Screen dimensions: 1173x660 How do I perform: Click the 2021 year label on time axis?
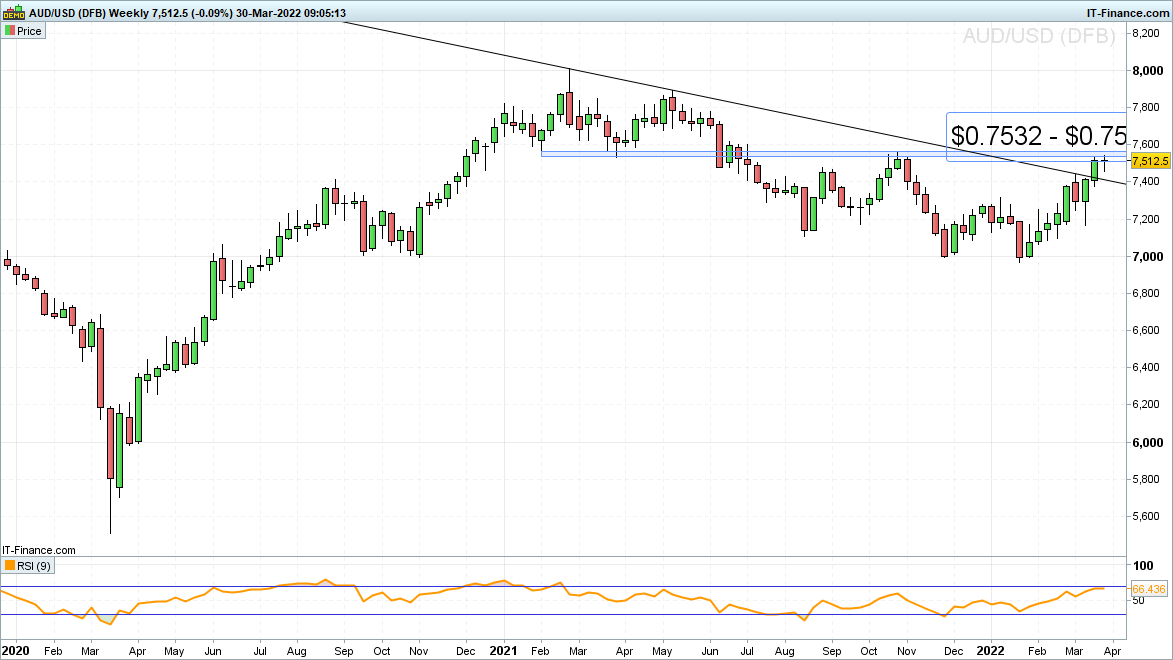[503, 650]
